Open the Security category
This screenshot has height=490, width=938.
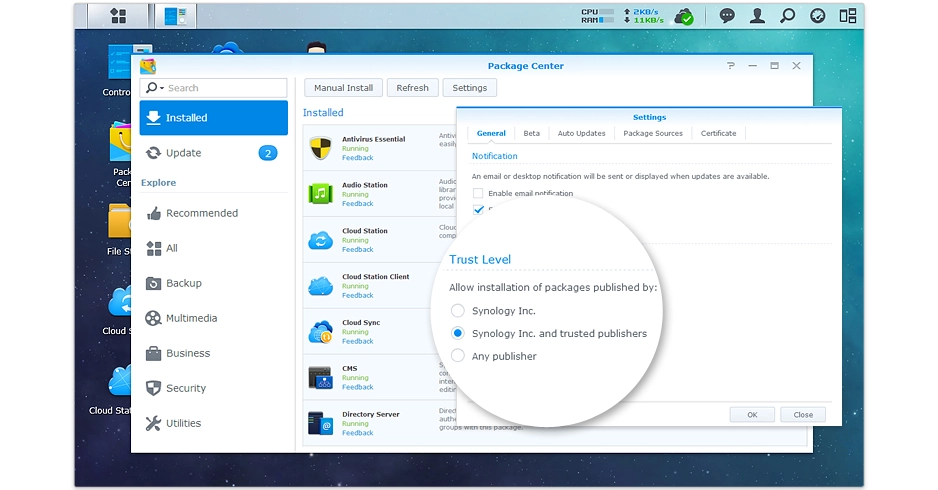[x=214, y=388]
